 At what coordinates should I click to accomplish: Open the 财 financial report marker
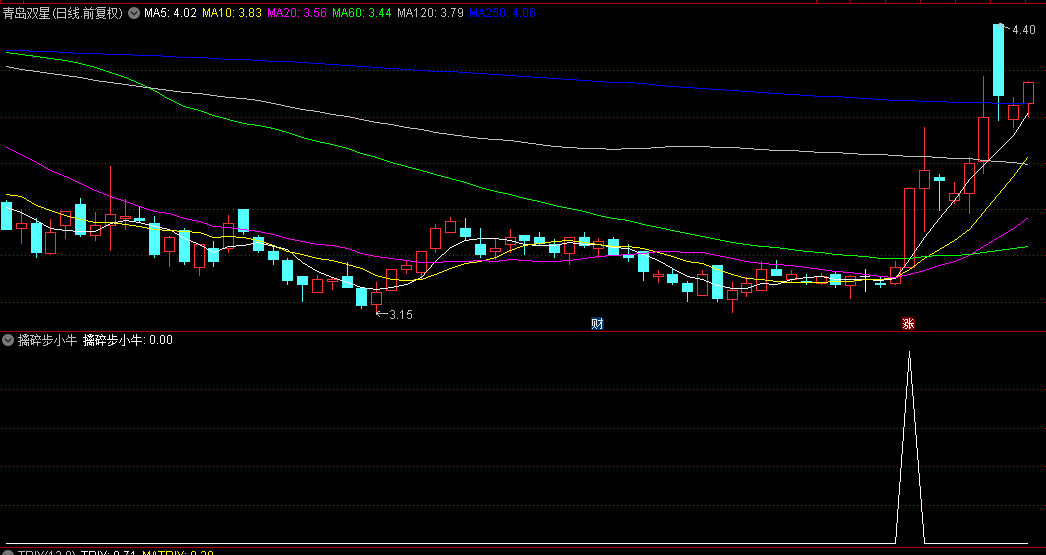coord(597,324)
